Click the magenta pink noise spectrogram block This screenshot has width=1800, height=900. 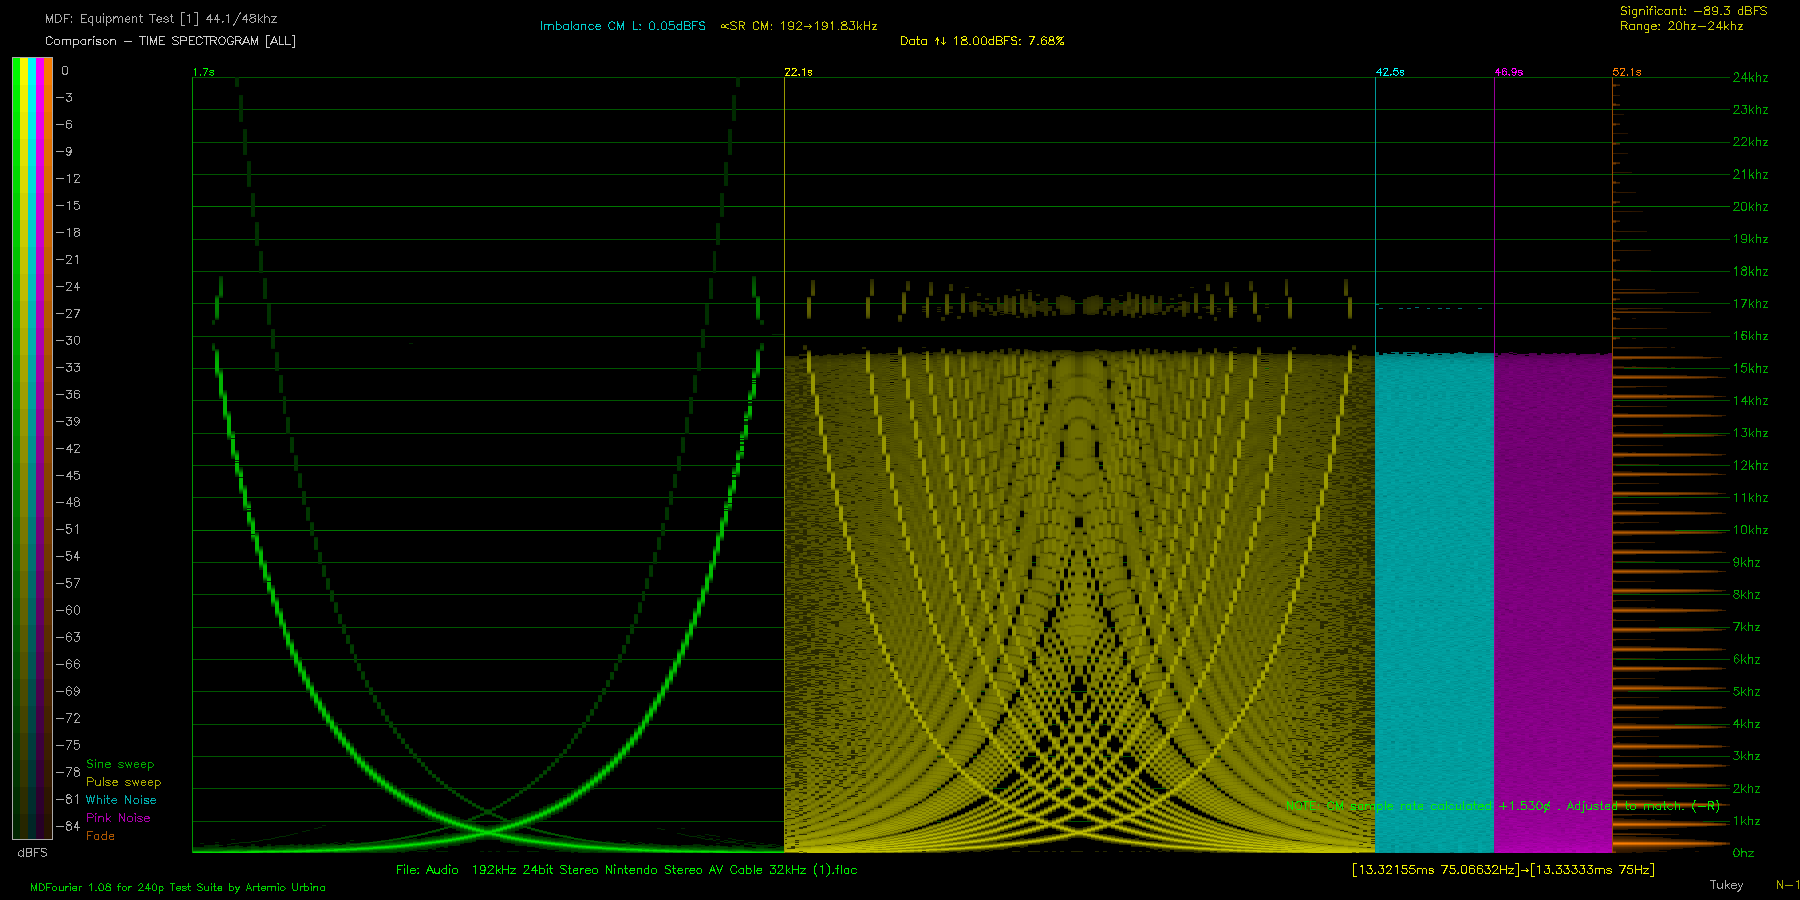(1552, 600)
